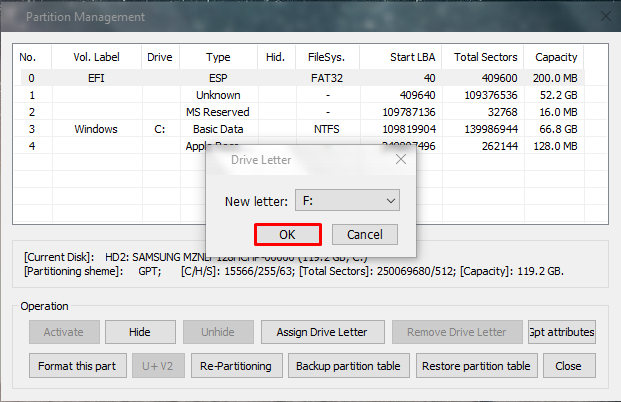Click the Vol. Label column header

96,58
